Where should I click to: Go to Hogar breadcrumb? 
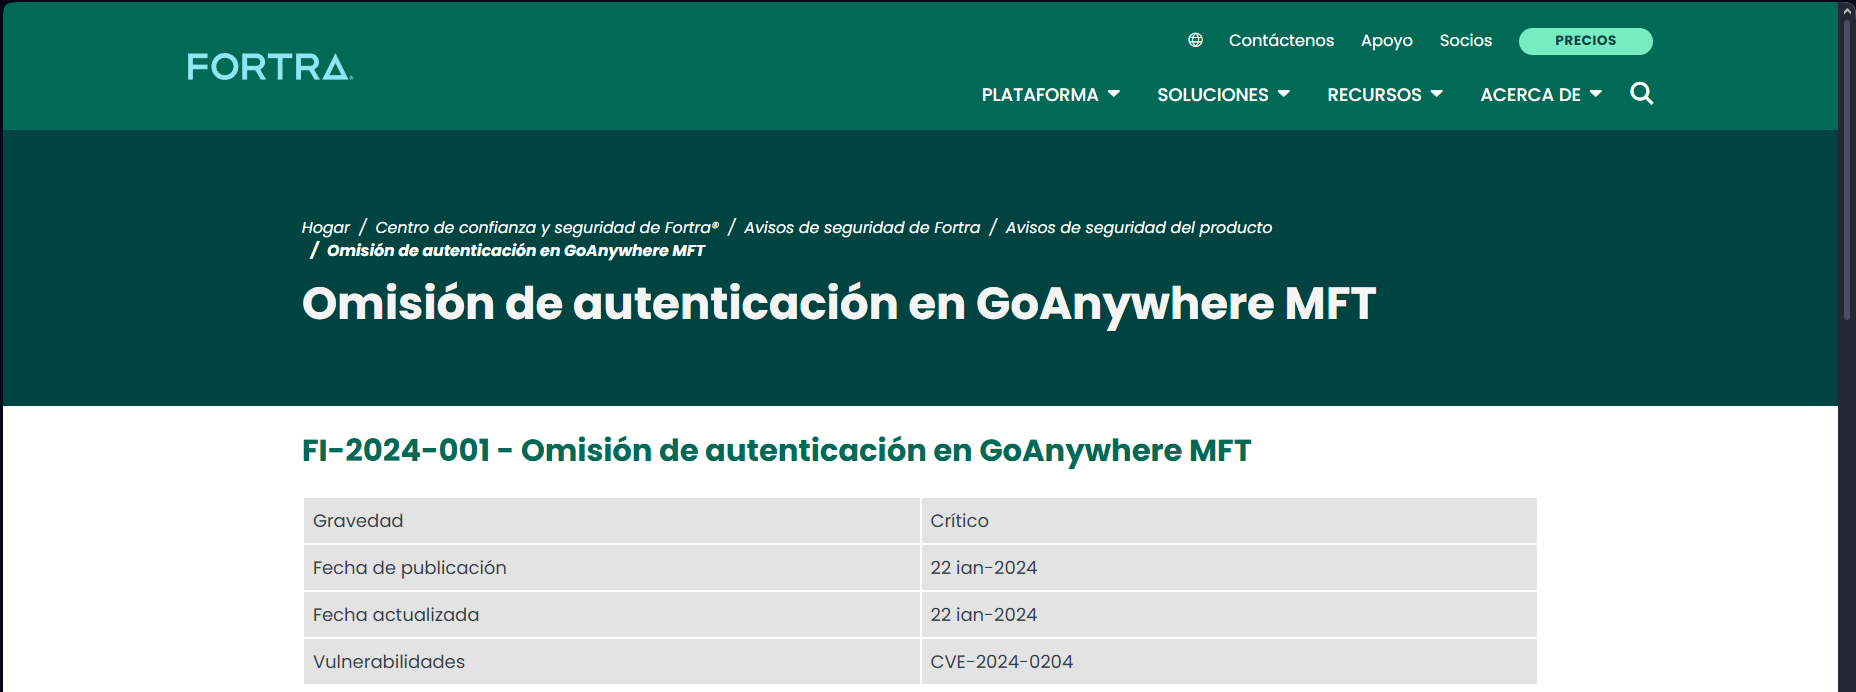point(326,227)
